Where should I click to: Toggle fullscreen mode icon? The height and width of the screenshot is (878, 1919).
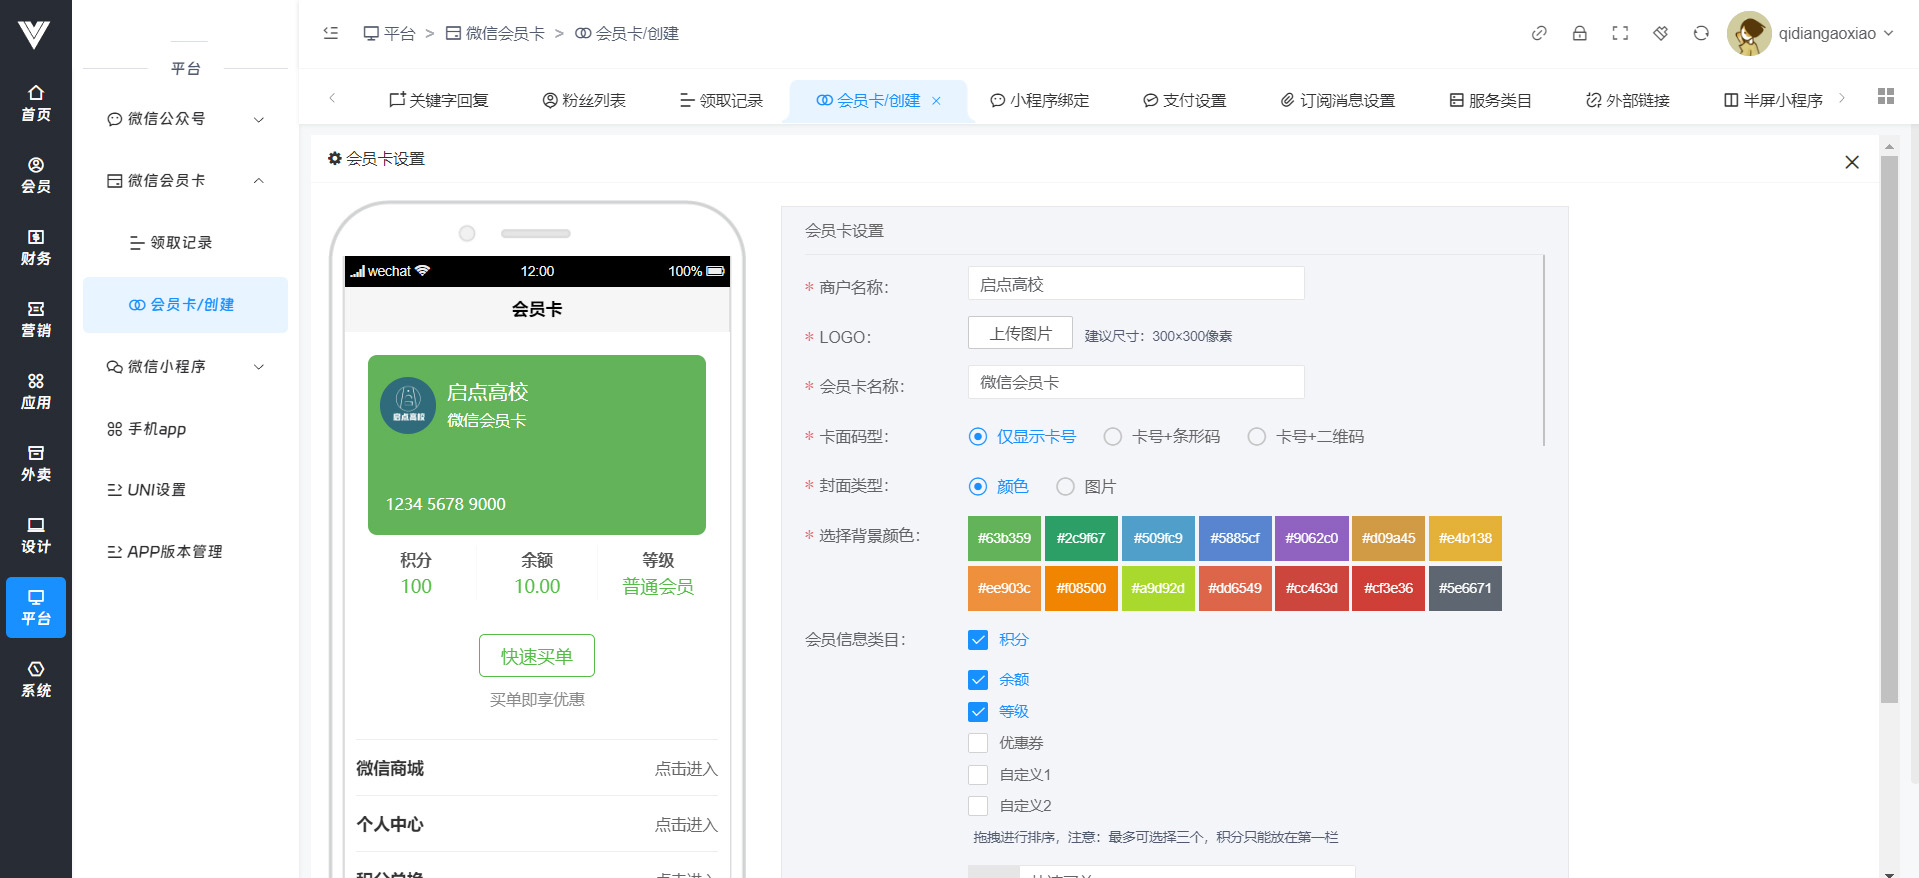coord(1620,33)
